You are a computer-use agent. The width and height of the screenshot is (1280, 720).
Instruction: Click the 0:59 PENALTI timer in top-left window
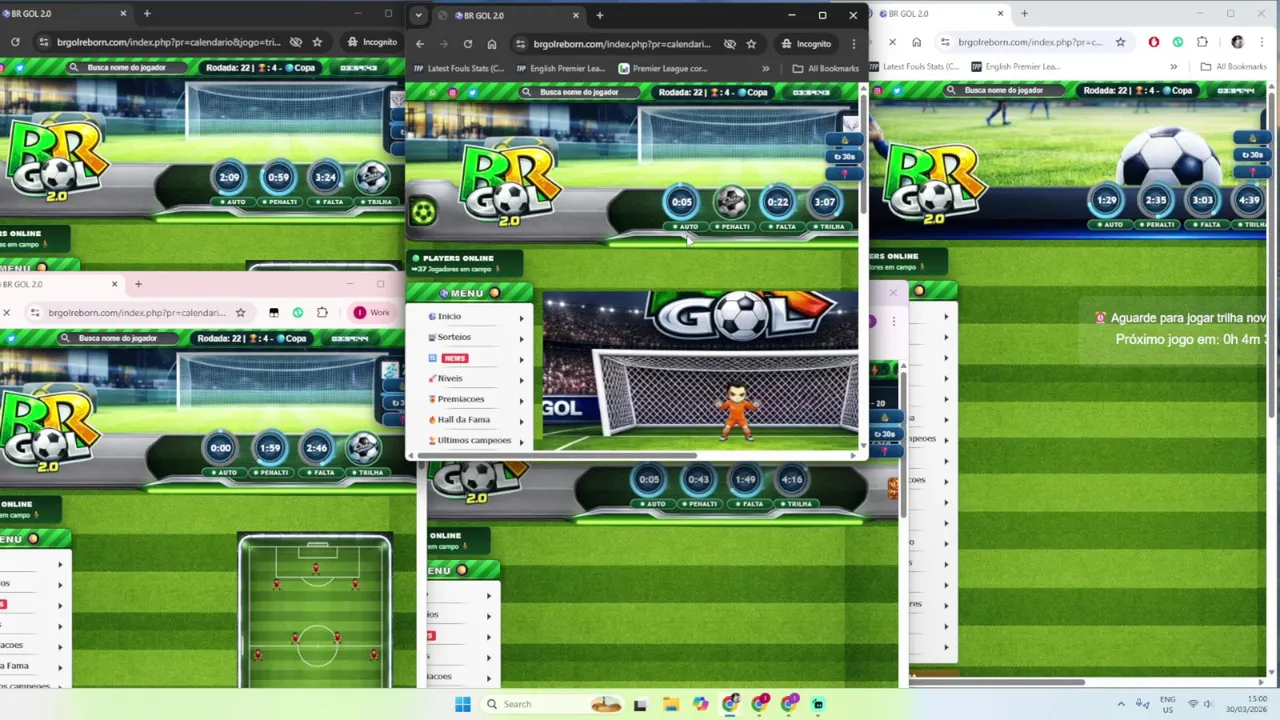pos(278,177)
